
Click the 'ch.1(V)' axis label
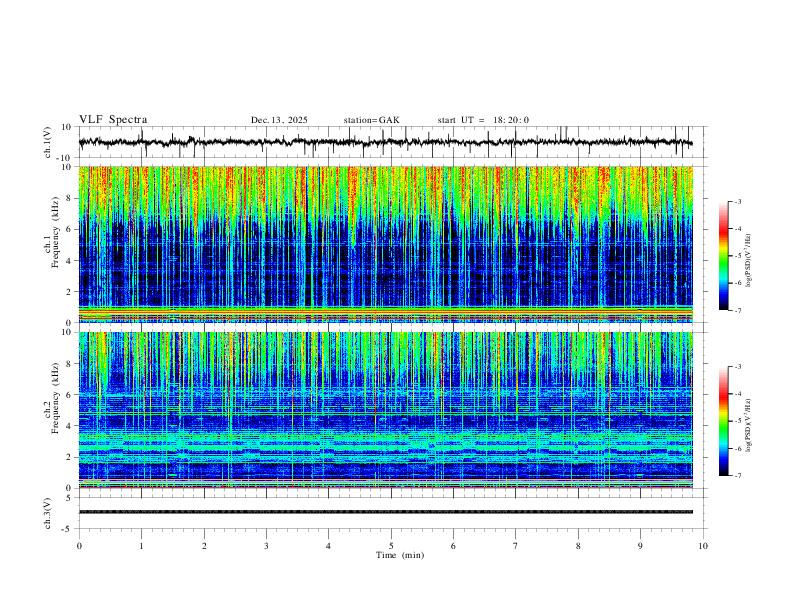tap(48, 142)
